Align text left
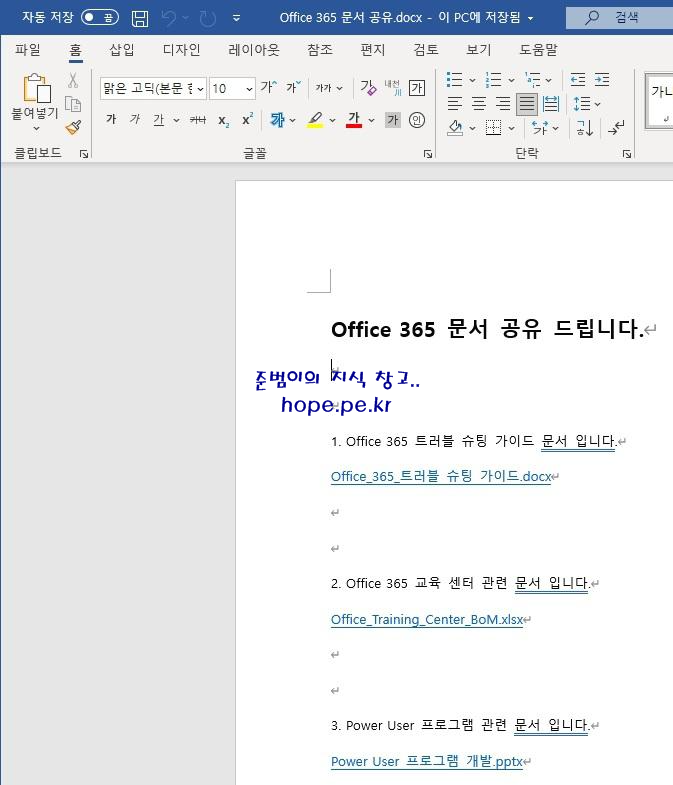Viewport: 673px width, 785px height. pyautogui.click(x=455, y=104)
